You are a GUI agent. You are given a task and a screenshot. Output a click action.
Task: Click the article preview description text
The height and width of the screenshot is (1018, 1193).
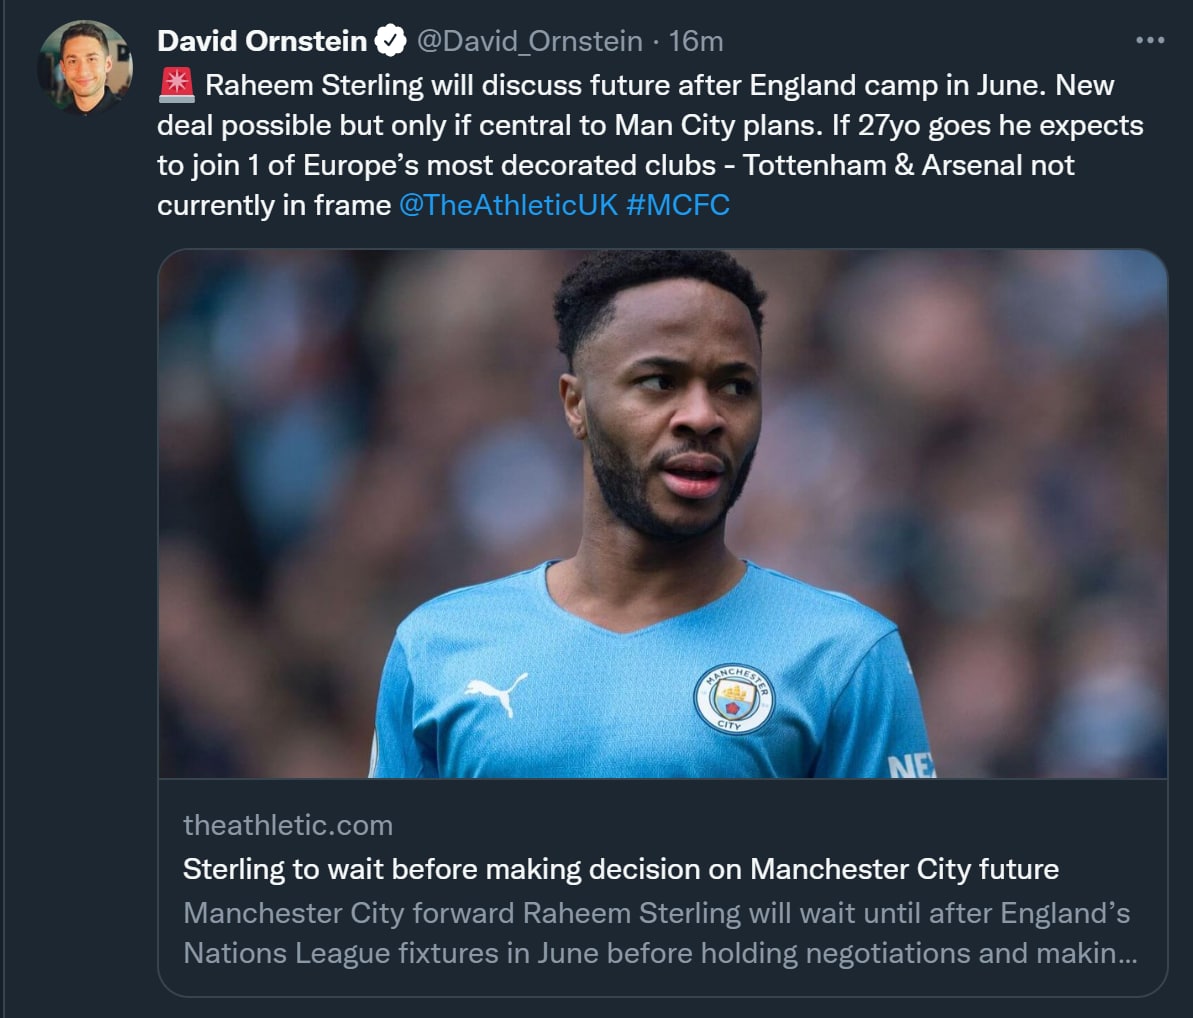pyautogui.click(x=658, y=933)
